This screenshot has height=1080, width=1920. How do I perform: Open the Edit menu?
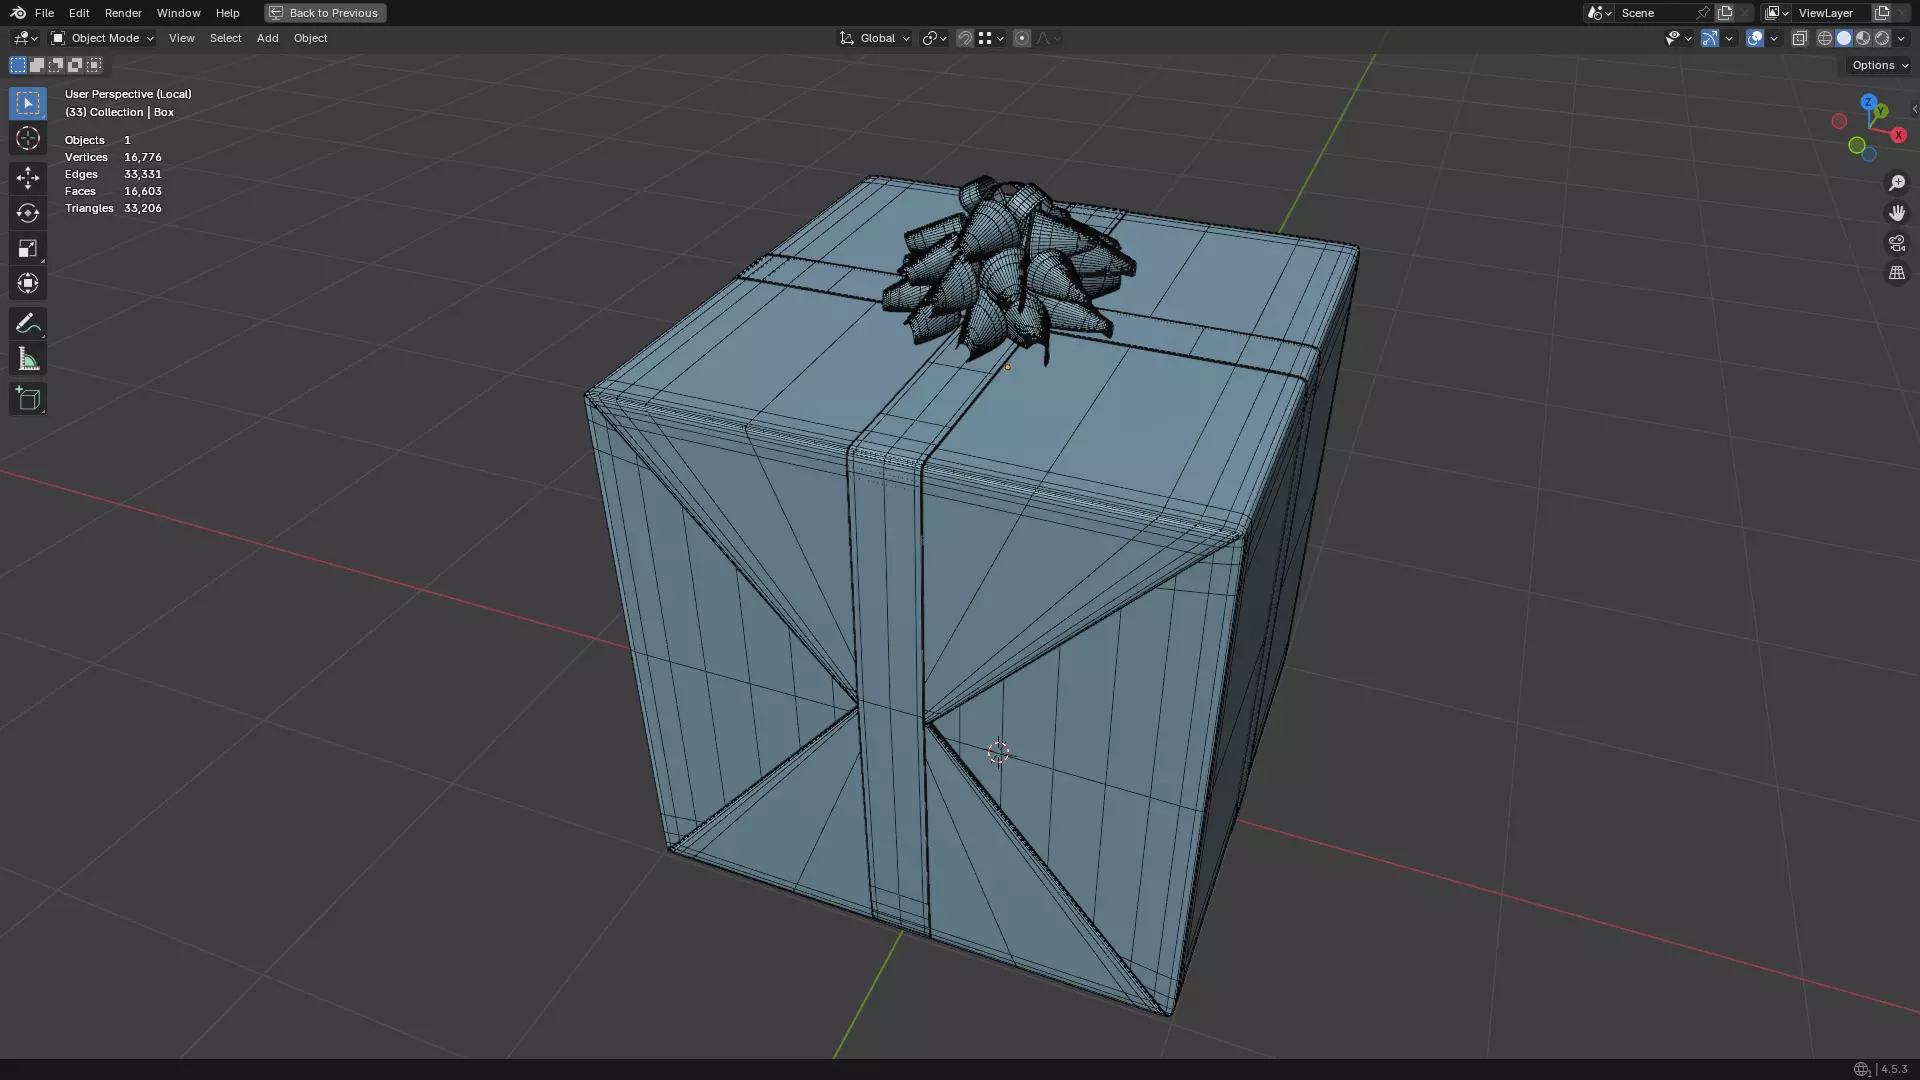79,13
